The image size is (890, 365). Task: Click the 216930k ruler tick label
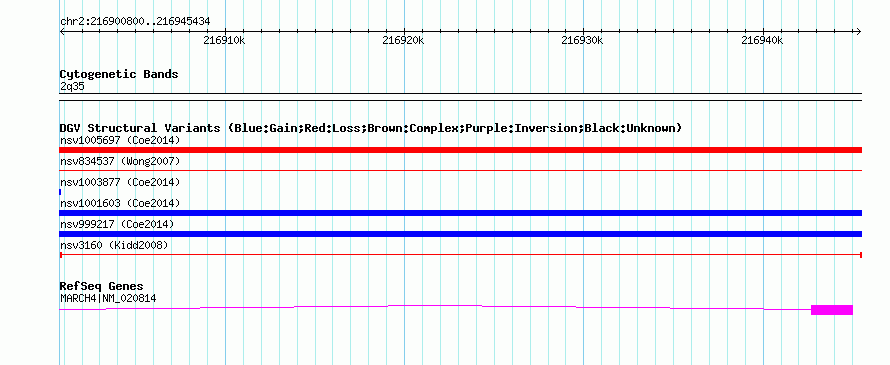582,40
